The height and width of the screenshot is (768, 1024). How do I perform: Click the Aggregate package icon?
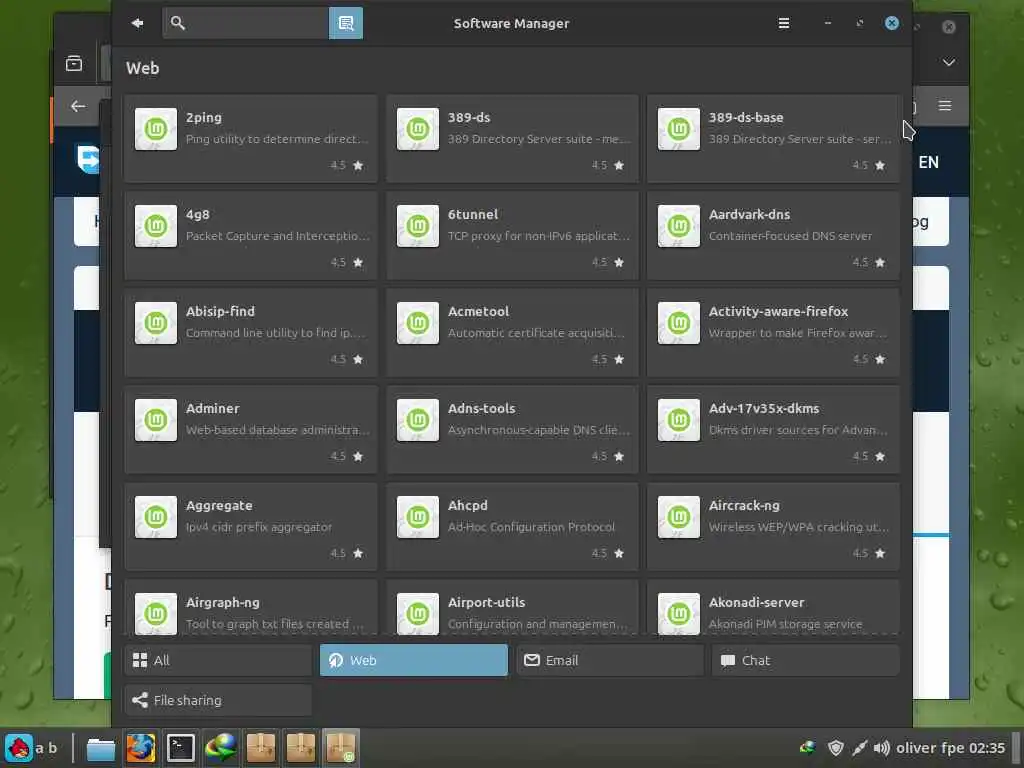pos(156,517)
